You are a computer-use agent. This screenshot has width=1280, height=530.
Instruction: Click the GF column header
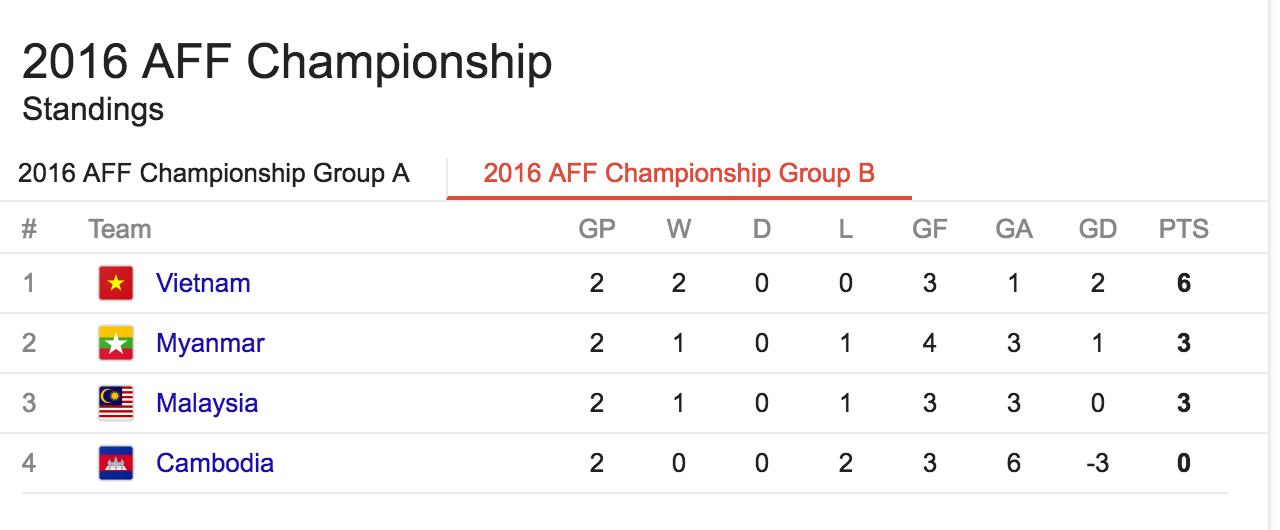(929, 229)
